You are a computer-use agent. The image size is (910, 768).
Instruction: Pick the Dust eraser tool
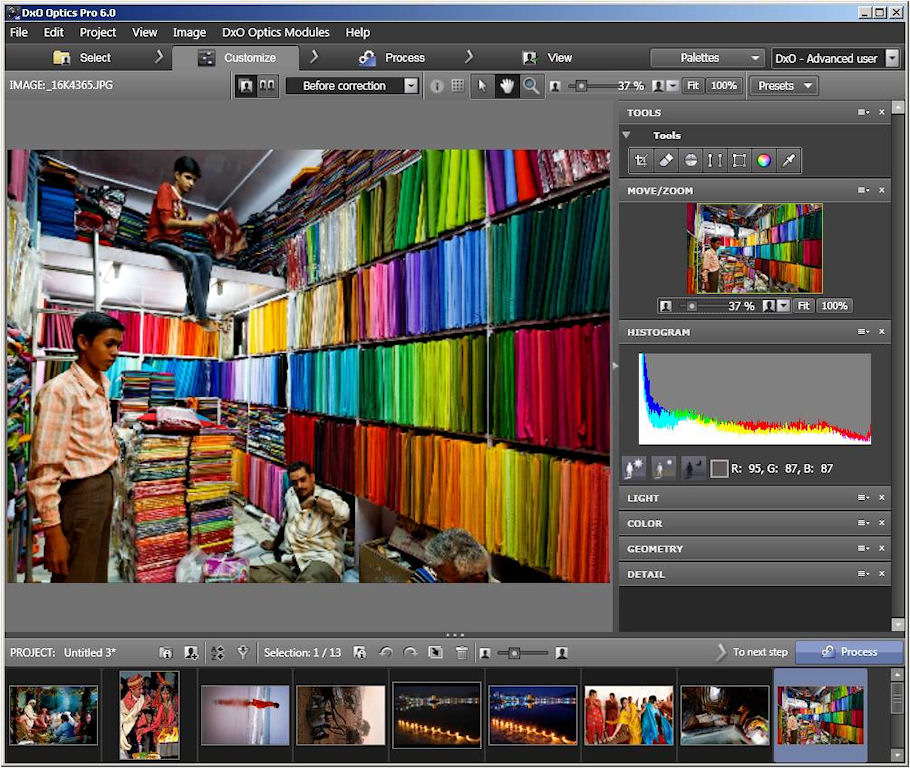click(666, 160)
